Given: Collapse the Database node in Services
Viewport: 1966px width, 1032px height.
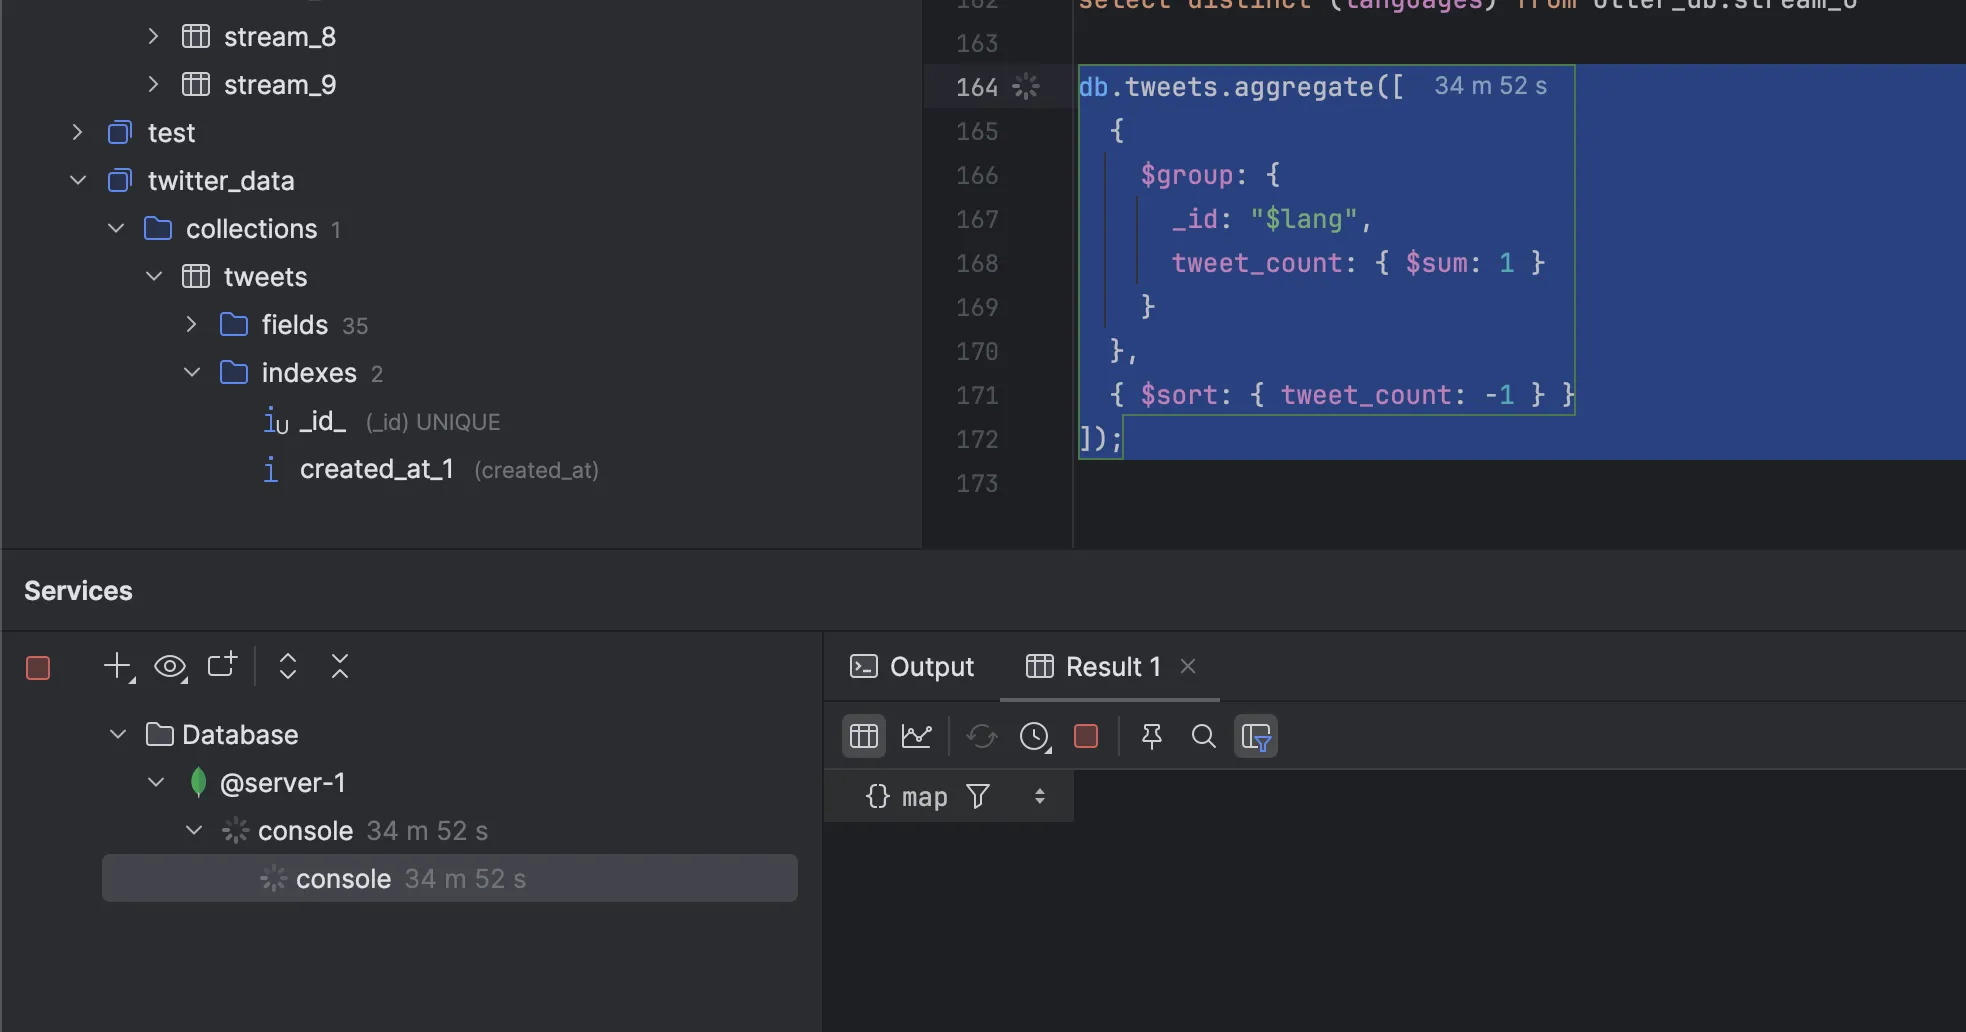Looking at the screenshot, I should [x=118, y=735].
